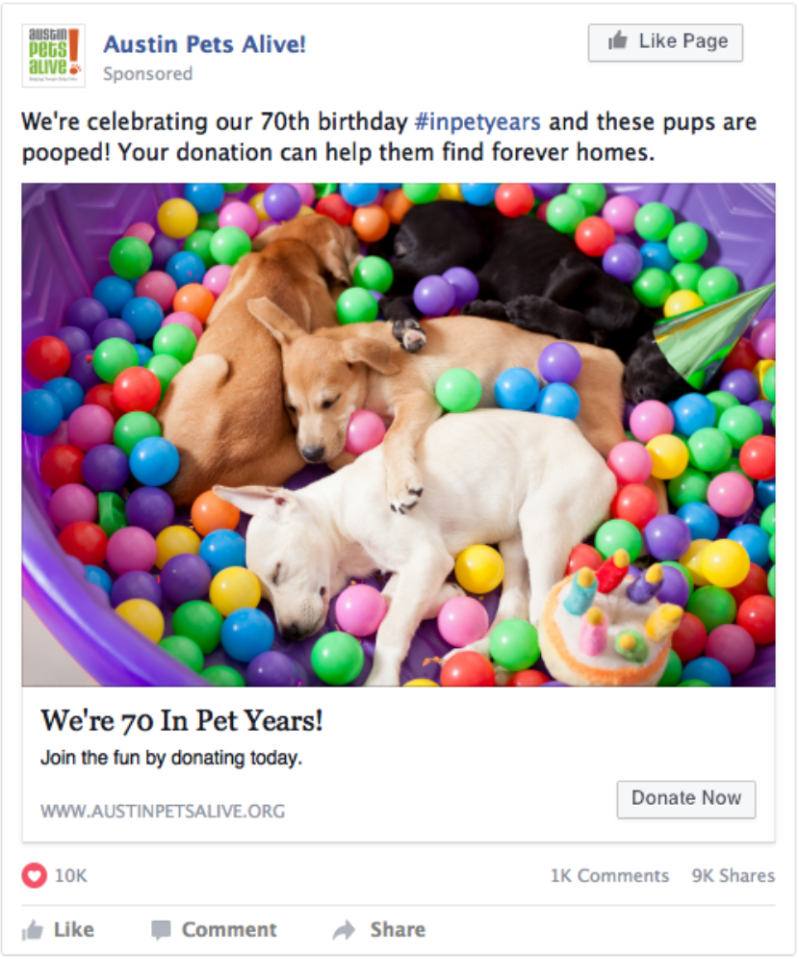Click the Austin Pets Alive! profile logo
The width and height of the screenshot is (799, 959).
pyautogui.click(x=53, y=56)
